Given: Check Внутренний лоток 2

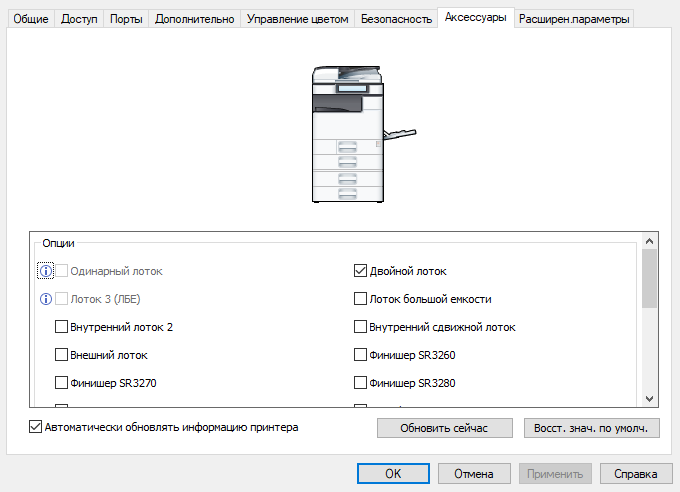Looking at the screenshot, I should 61,327.
